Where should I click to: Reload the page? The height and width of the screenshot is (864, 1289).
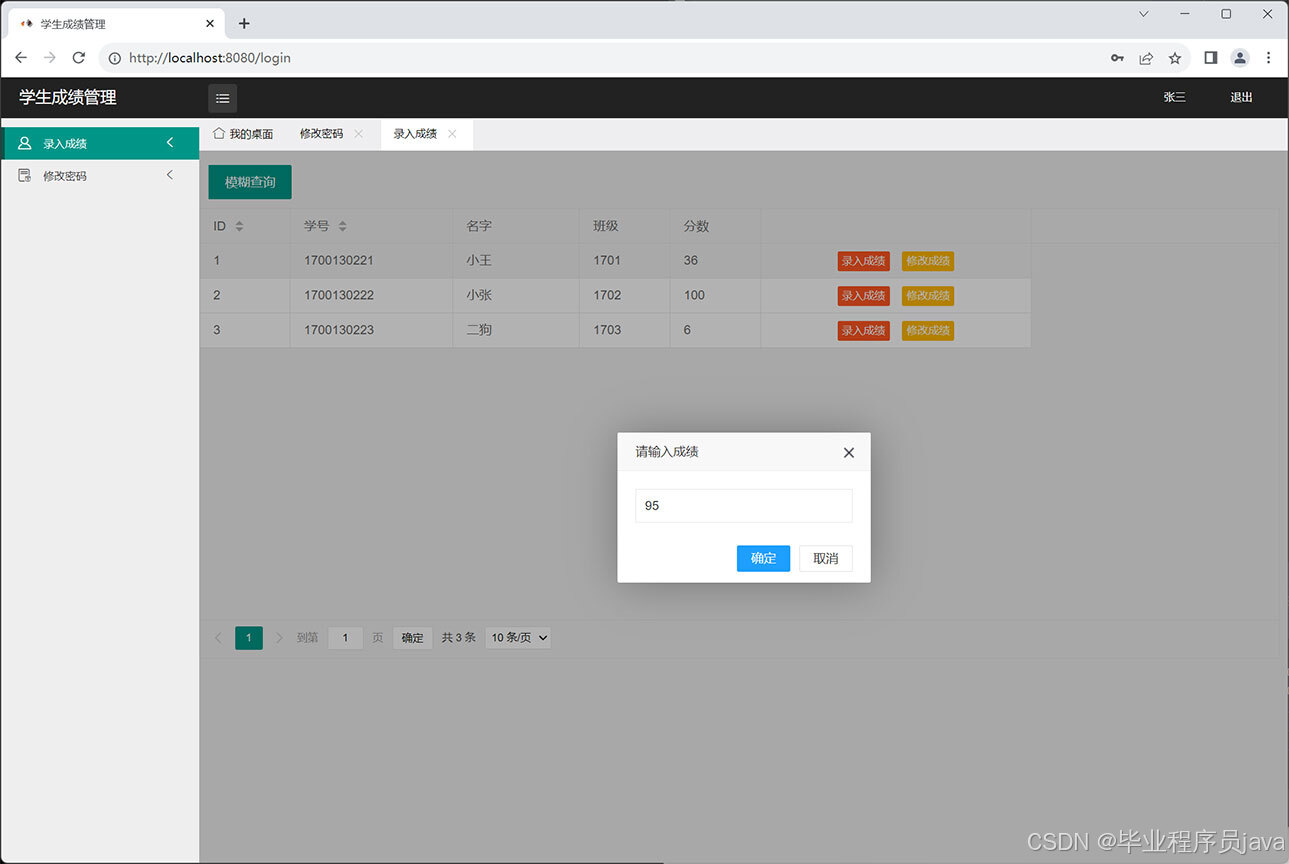pyautogui.click(x=79, y=58)
